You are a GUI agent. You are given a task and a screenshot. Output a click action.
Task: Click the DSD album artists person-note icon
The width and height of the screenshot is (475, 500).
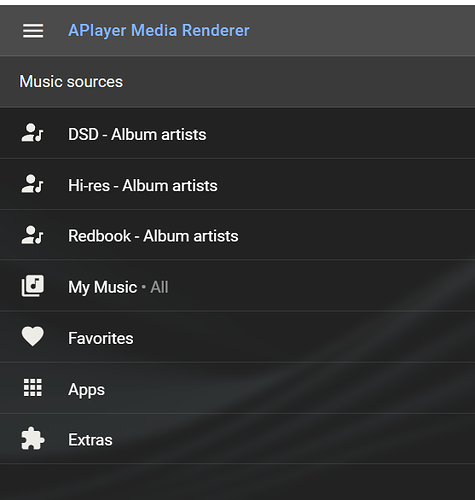coord(32,133)
